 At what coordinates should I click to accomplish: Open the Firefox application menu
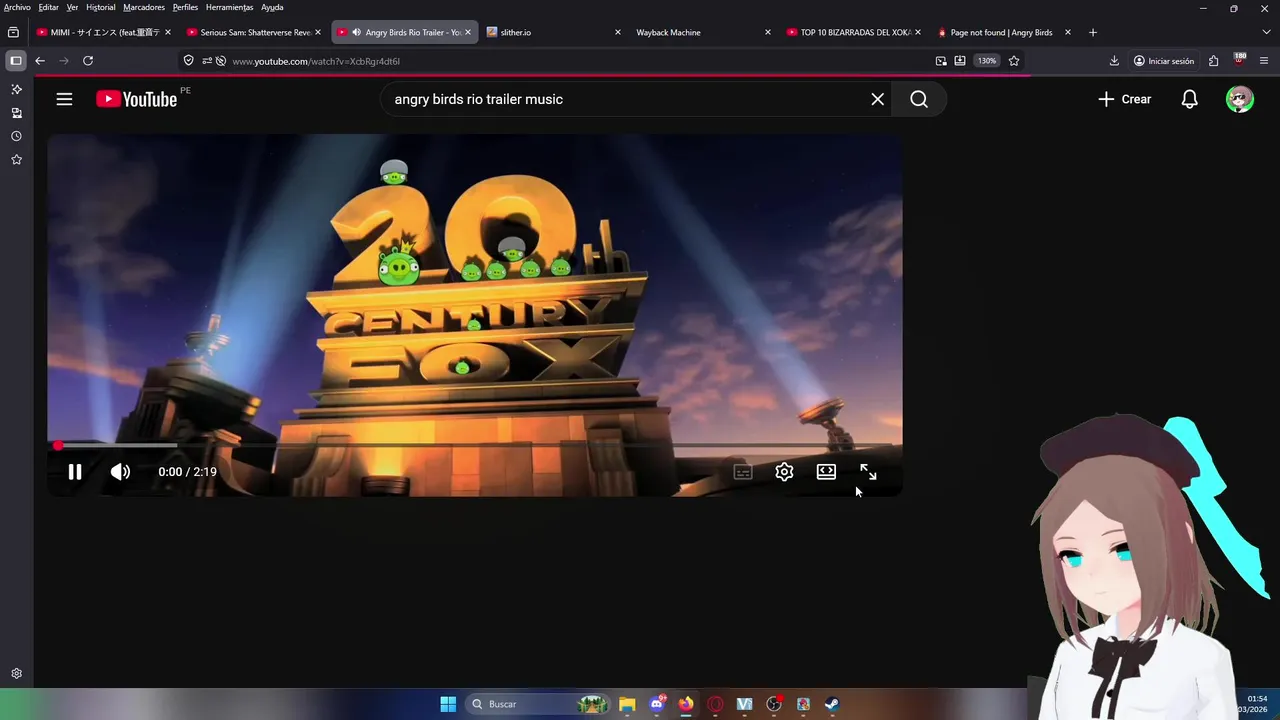click(x=1264, y=61)
